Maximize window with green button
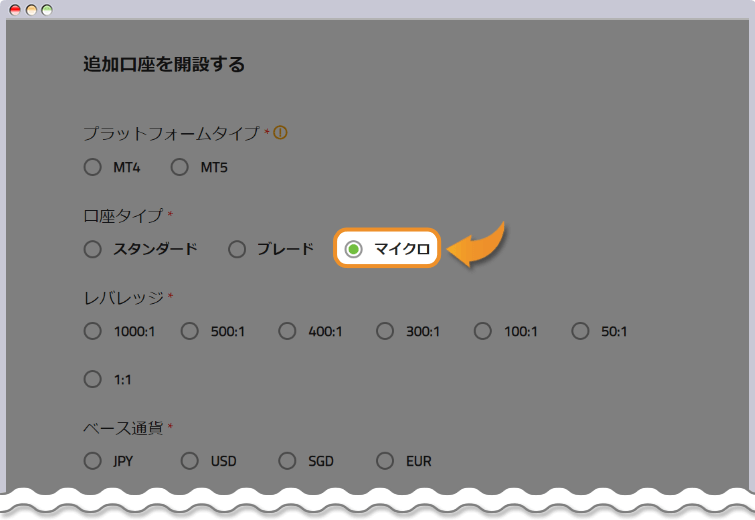This screenshot has width=755, height=520. [x=47, y=10]
